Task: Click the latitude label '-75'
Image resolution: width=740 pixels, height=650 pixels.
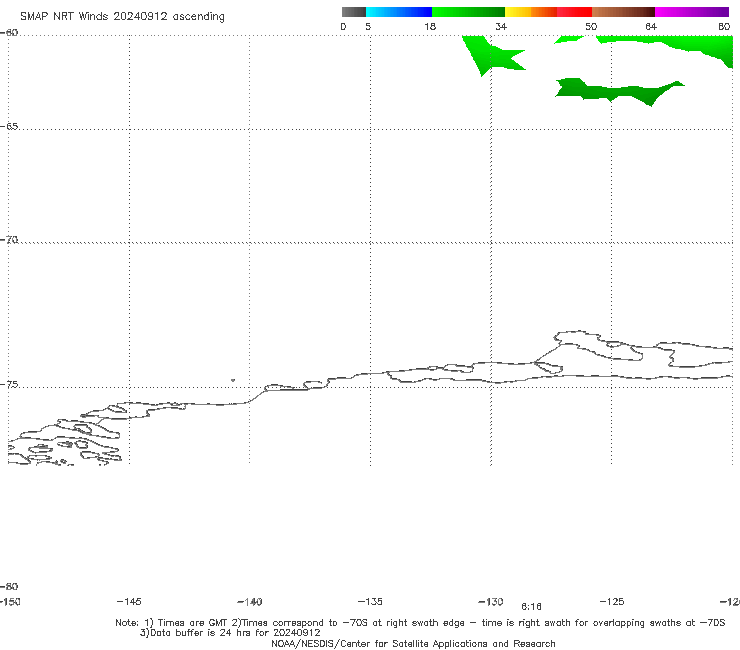Action: click(9, 385)
